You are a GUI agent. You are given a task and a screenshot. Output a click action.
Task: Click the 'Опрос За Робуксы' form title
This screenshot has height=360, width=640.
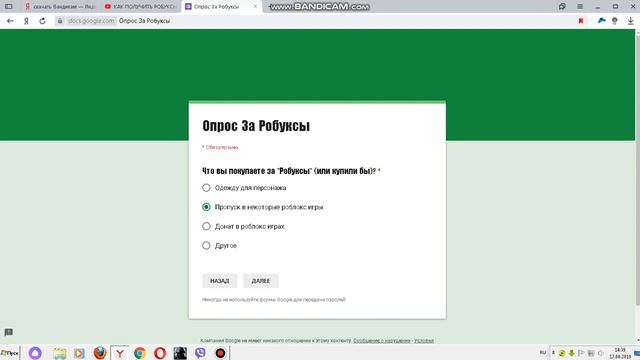point(256,126)
